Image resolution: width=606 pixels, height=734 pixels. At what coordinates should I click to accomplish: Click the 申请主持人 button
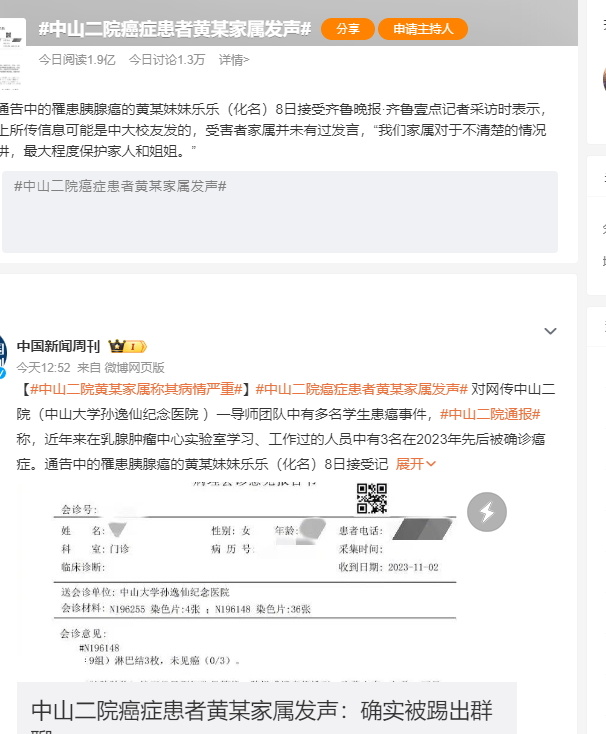423,29
